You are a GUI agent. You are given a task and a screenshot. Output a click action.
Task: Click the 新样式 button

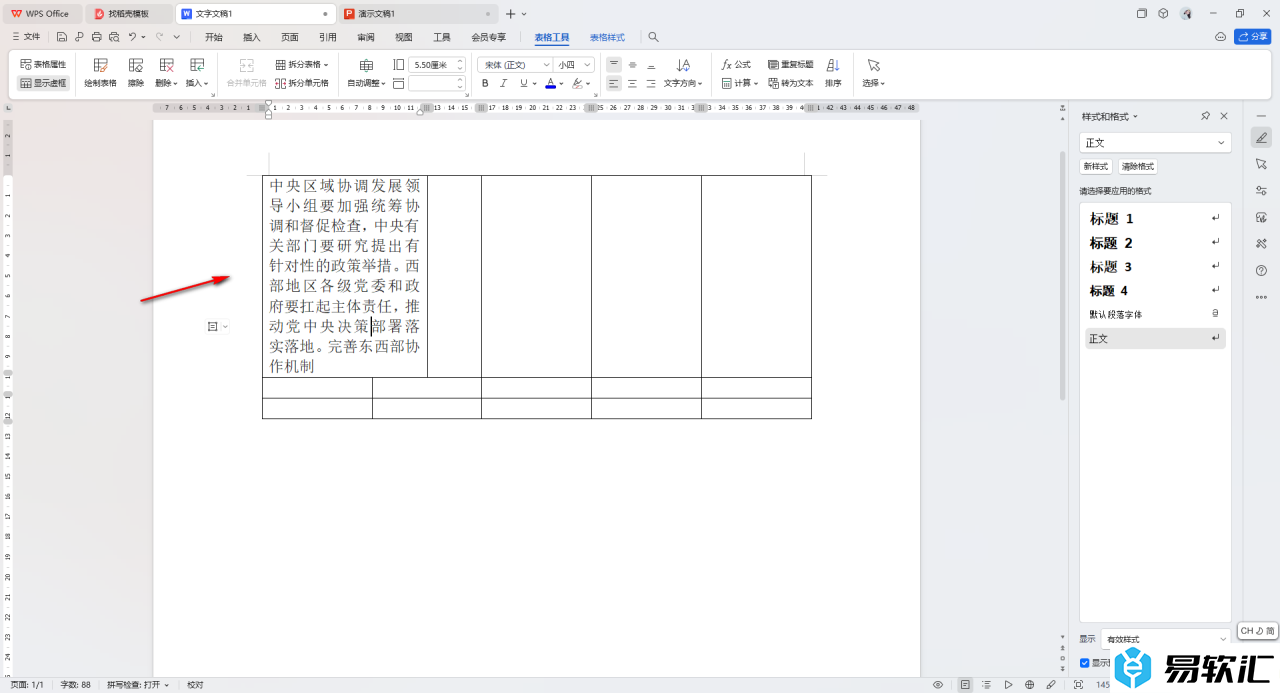coord(1096,167)
